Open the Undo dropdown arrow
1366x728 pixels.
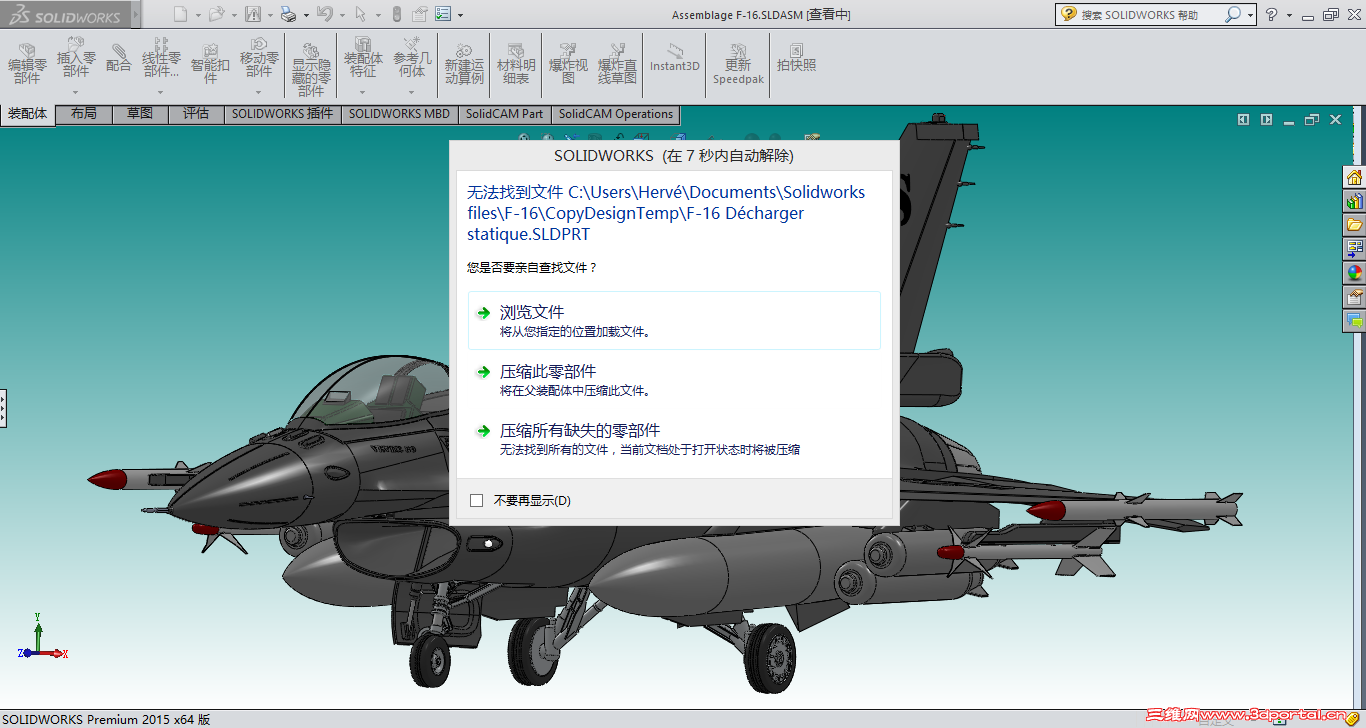click(341, 16)
